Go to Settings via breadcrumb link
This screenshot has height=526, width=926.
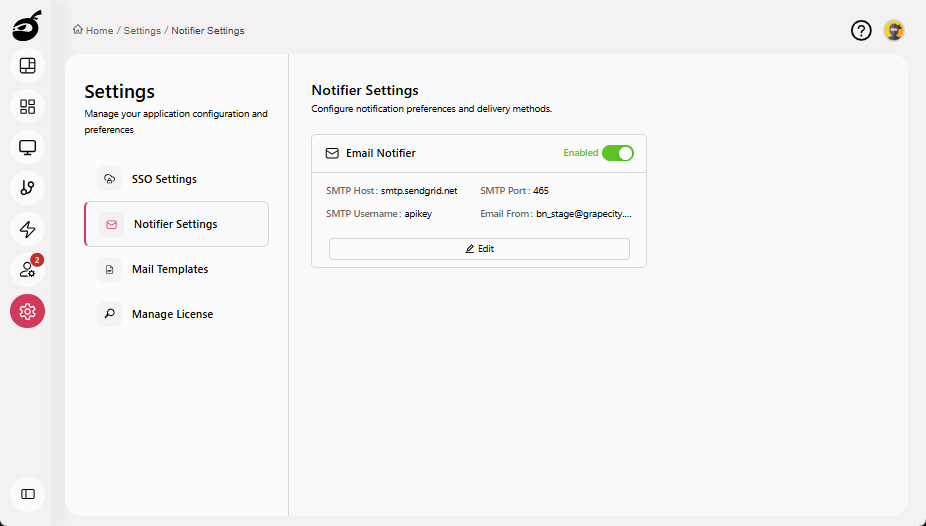pos(142,31)
